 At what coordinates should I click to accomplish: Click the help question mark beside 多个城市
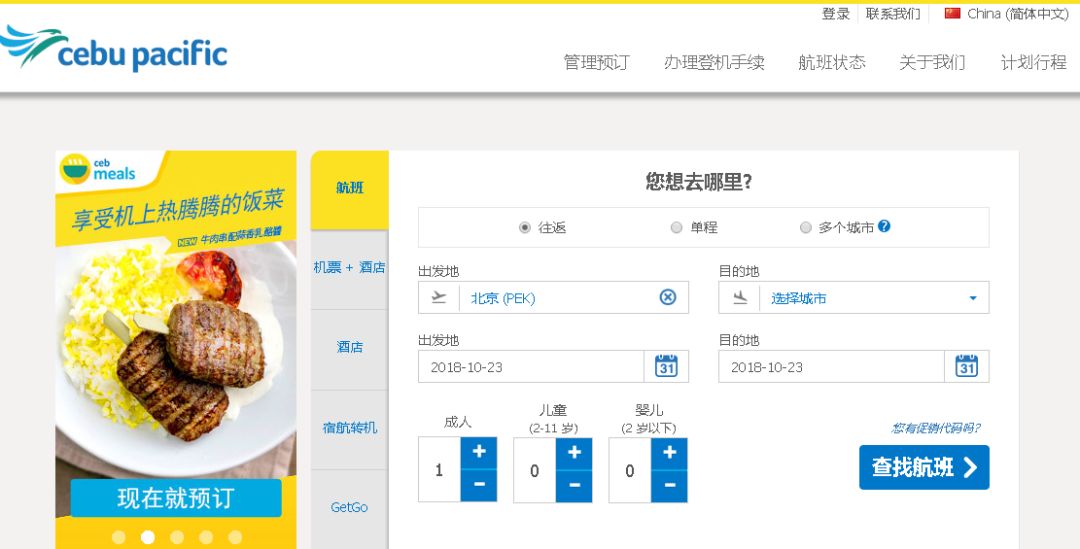click(x=884, y=226)
